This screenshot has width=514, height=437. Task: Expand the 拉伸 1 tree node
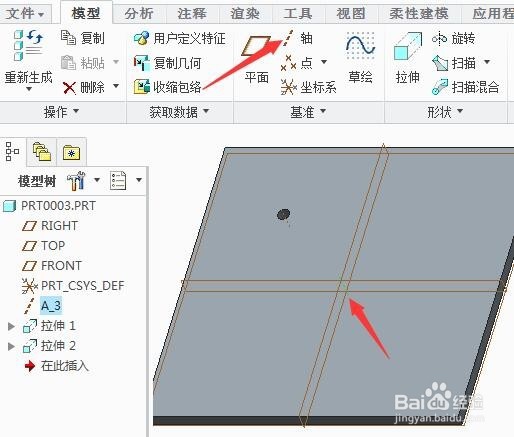click(11, 326)
